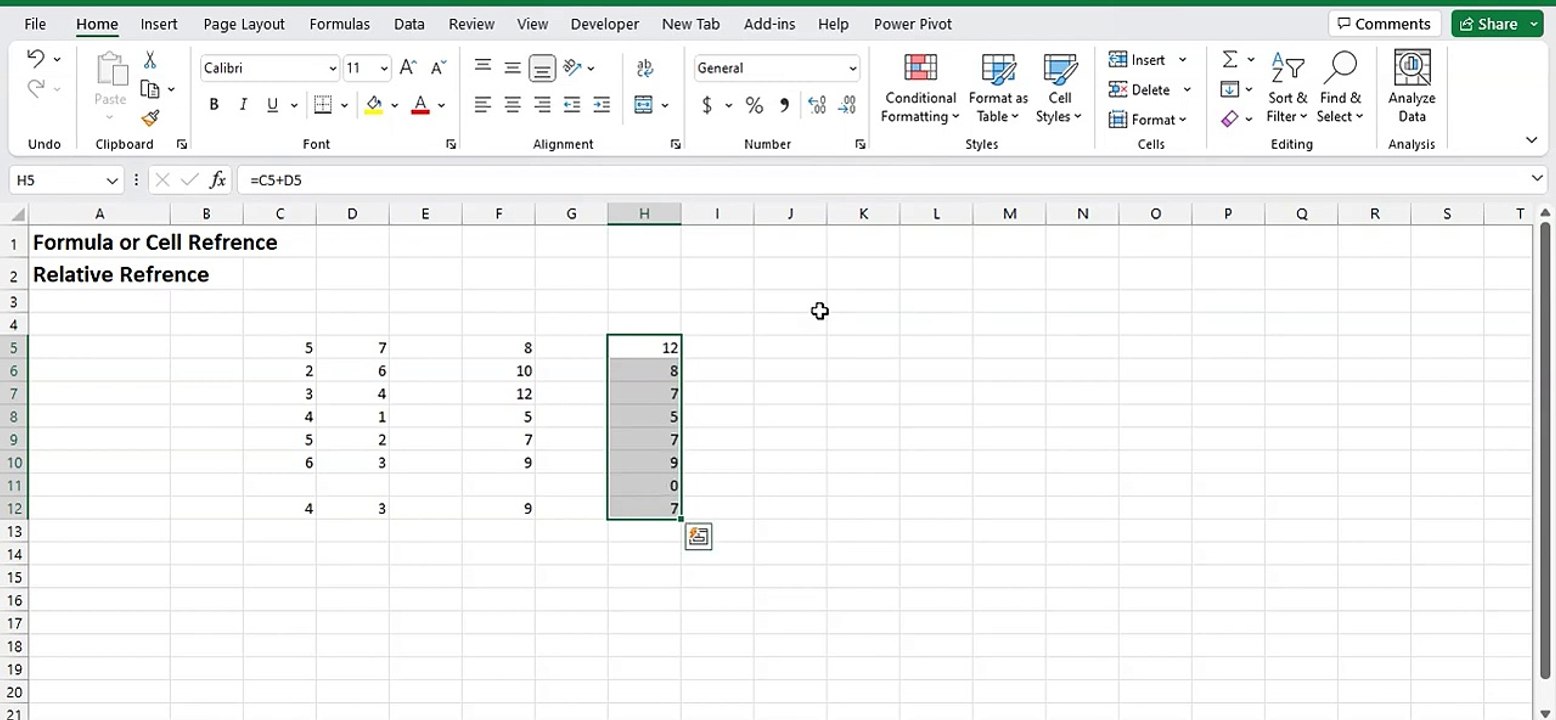Image resolution: width=1556 pixels, height=720 pixels.
Task: Click the AutoSum sigma icon
Action: pyautogui.click(x=1230, y=60)
